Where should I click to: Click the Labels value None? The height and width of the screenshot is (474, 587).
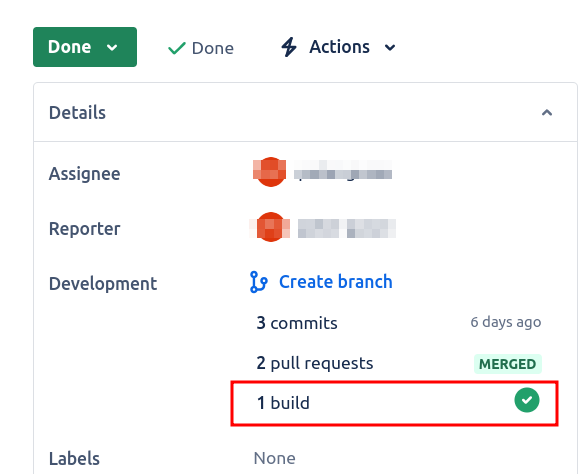pos(274,458)
